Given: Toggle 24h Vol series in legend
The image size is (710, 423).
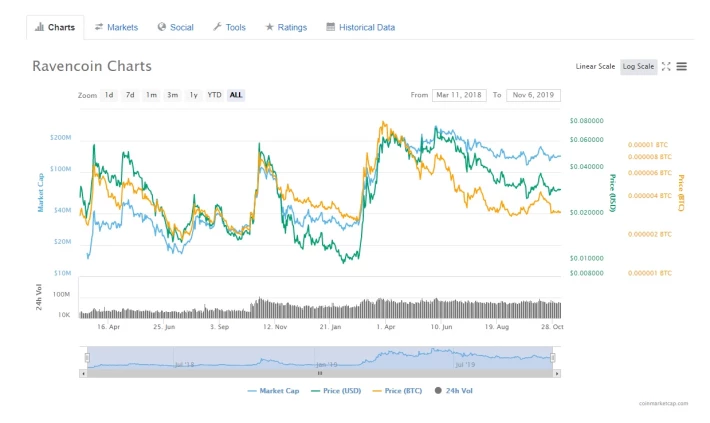Looking at the screenshot, I should (454, 390).
